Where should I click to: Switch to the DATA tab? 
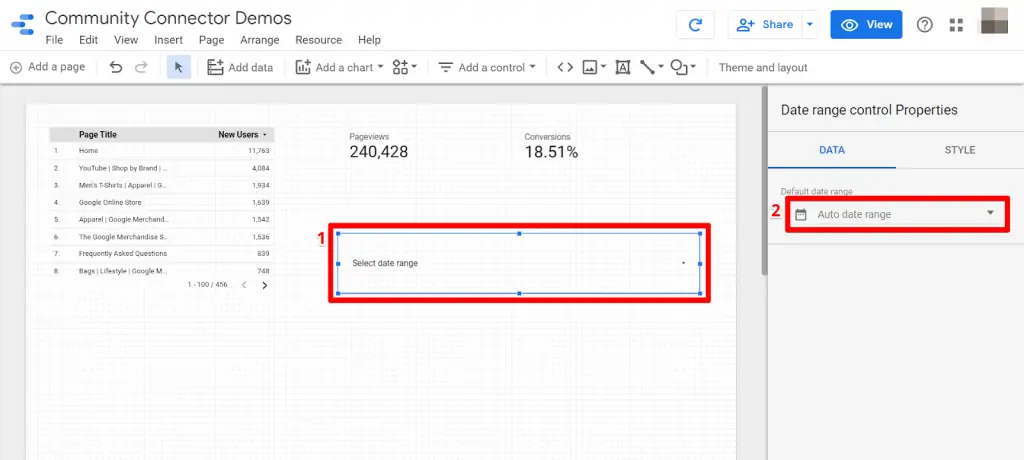[832, 150]
